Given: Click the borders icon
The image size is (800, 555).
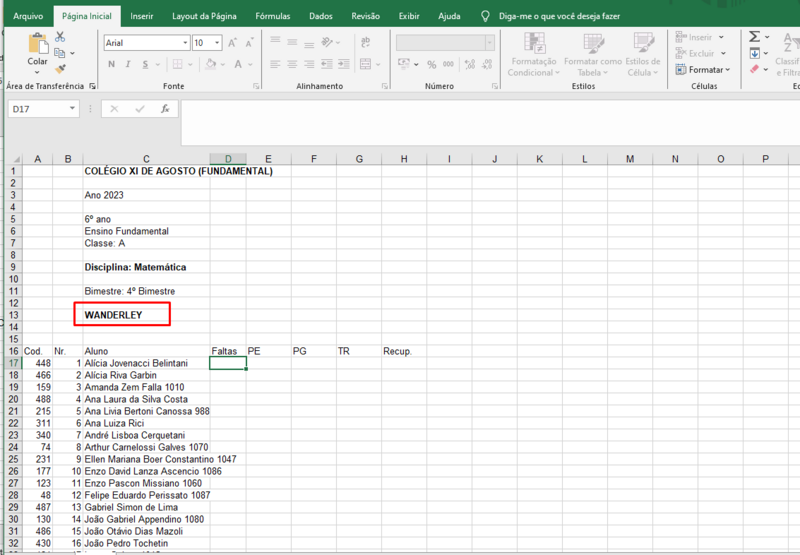Looking at the screenshot, I should click(x=178, y=64).
